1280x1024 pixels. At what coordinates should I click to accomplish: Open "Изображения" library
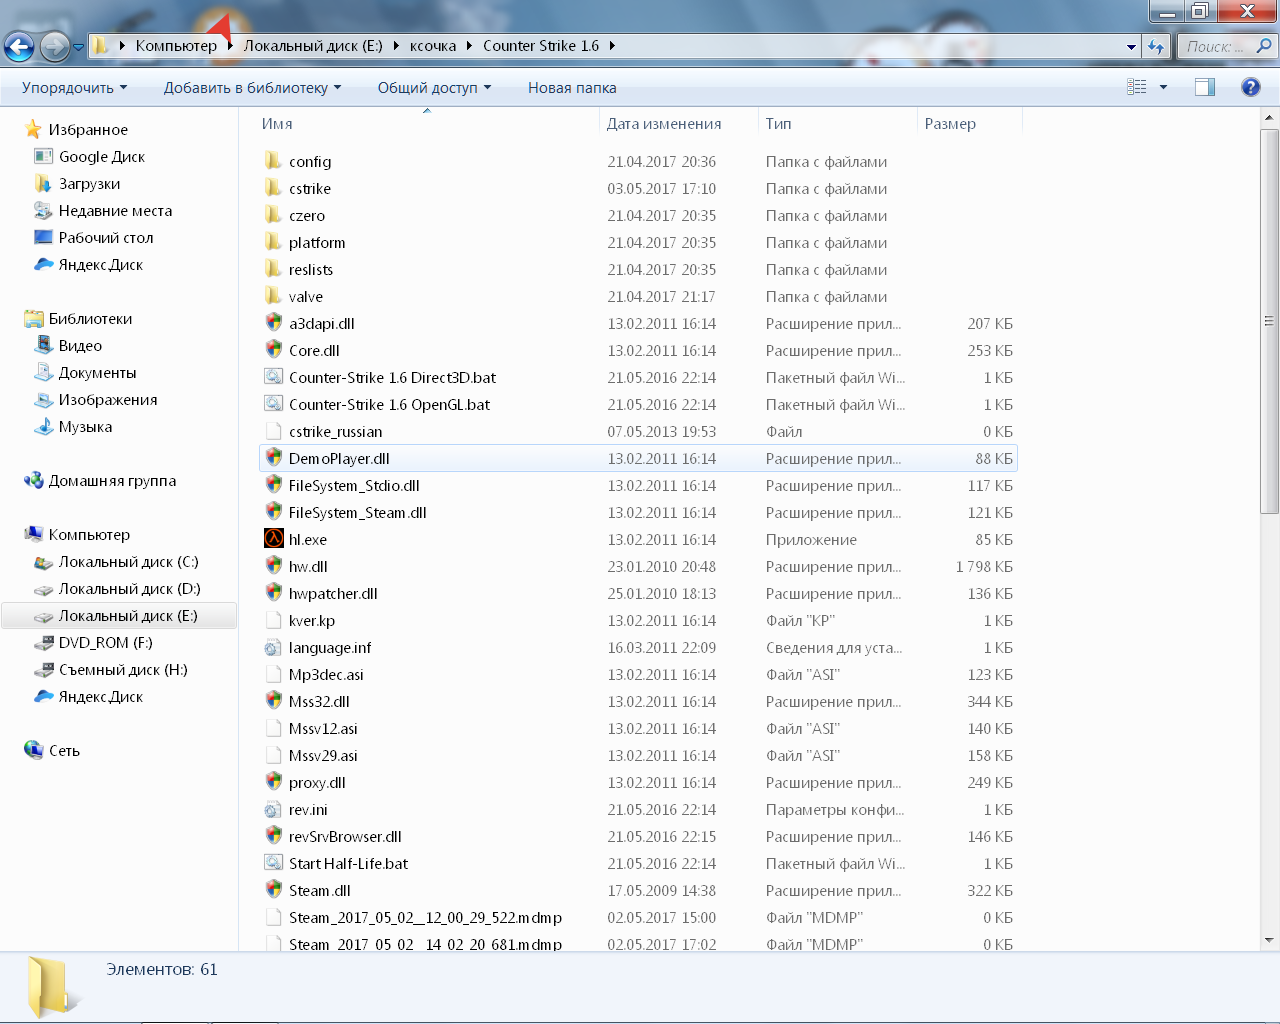pyautogui.click(x=108, y=400)
